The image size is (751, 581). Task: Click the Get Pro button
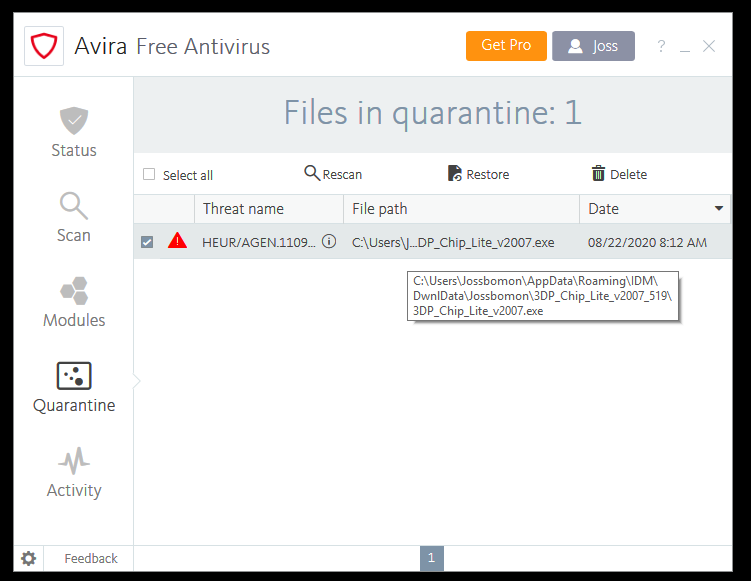[506, 46]
